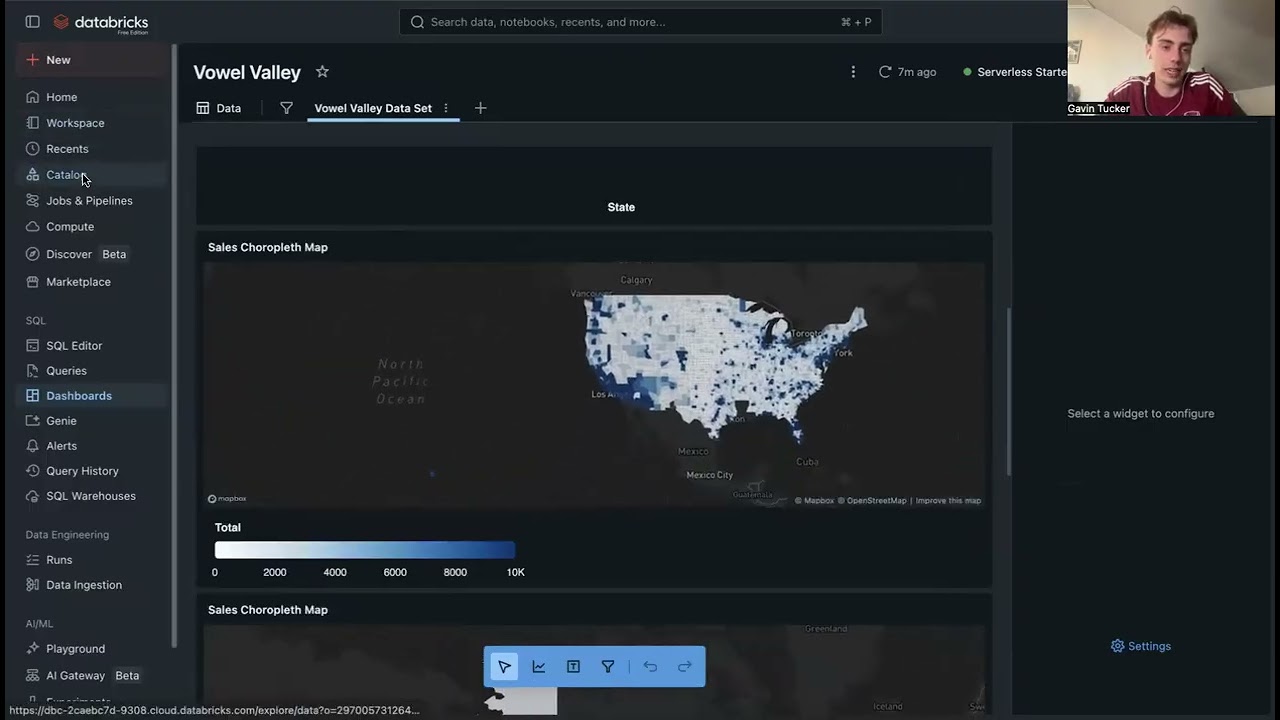Open the filter tab icon

click(x=286, y=108)
